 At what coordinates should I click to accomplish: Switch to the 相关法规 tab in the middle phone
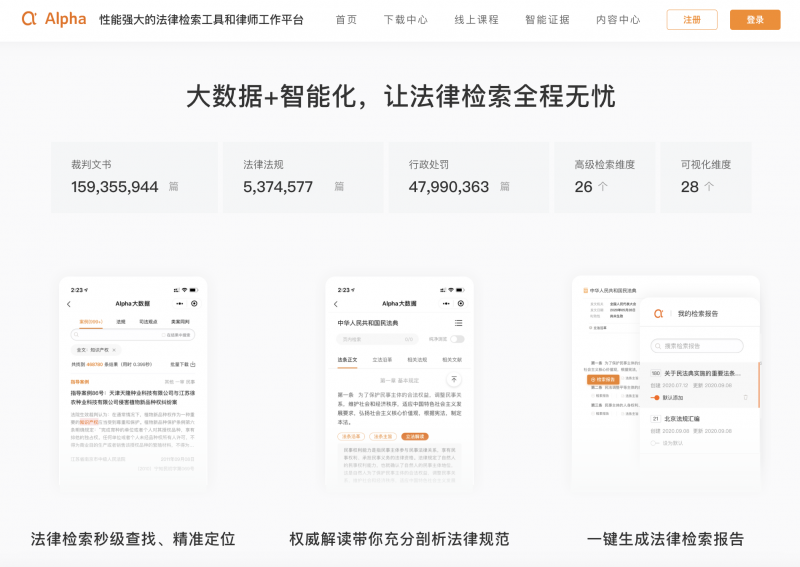click(x=416, y=359)
